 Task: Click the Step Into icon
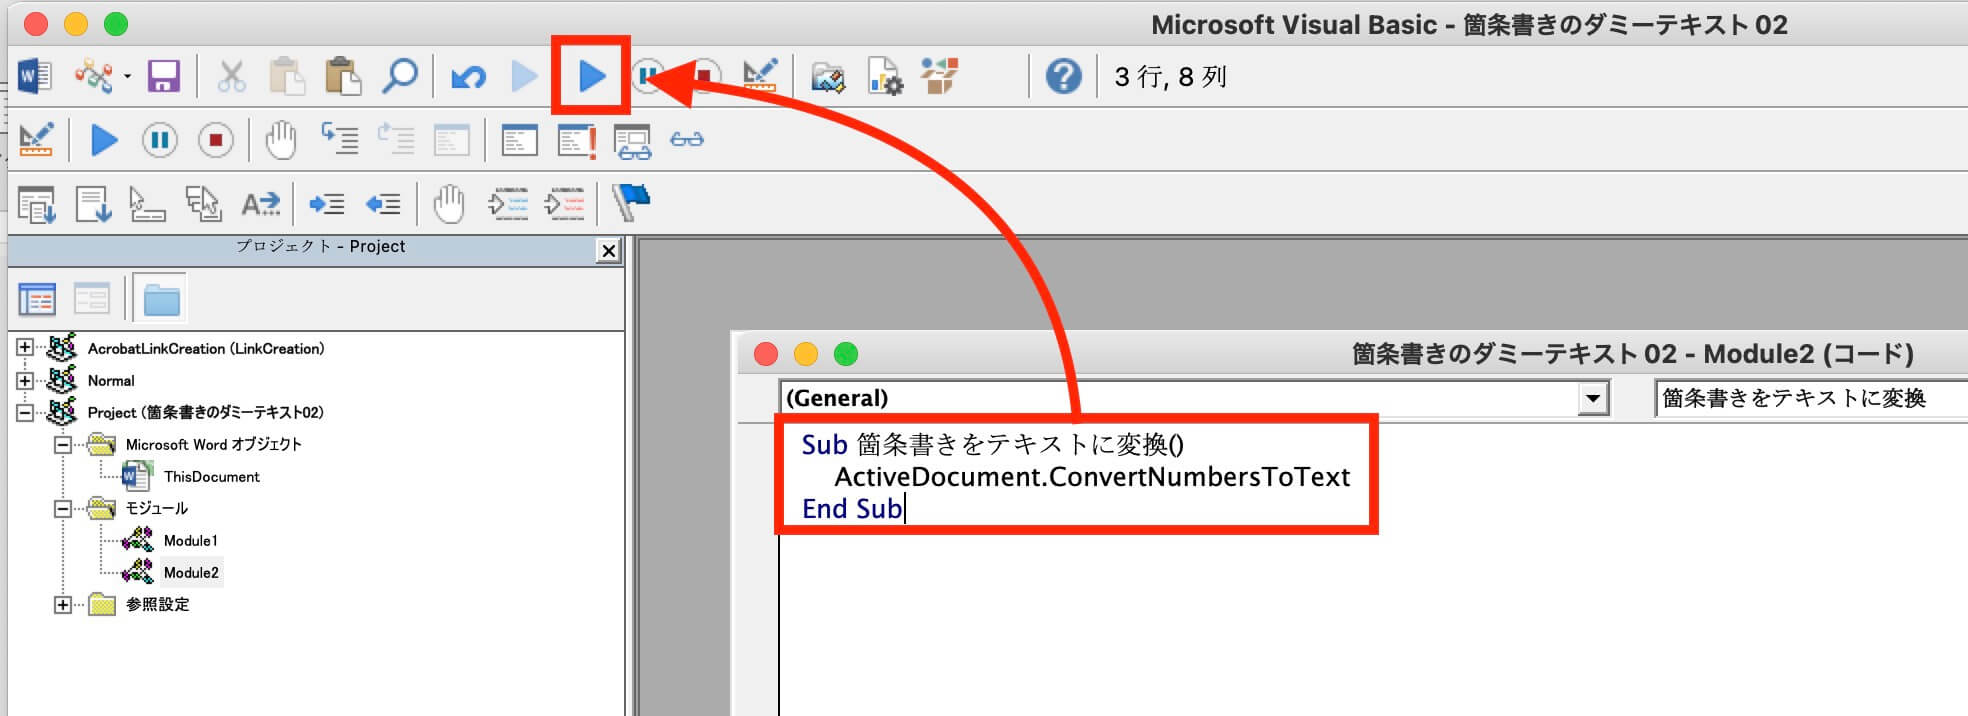[x=339, y=139]
